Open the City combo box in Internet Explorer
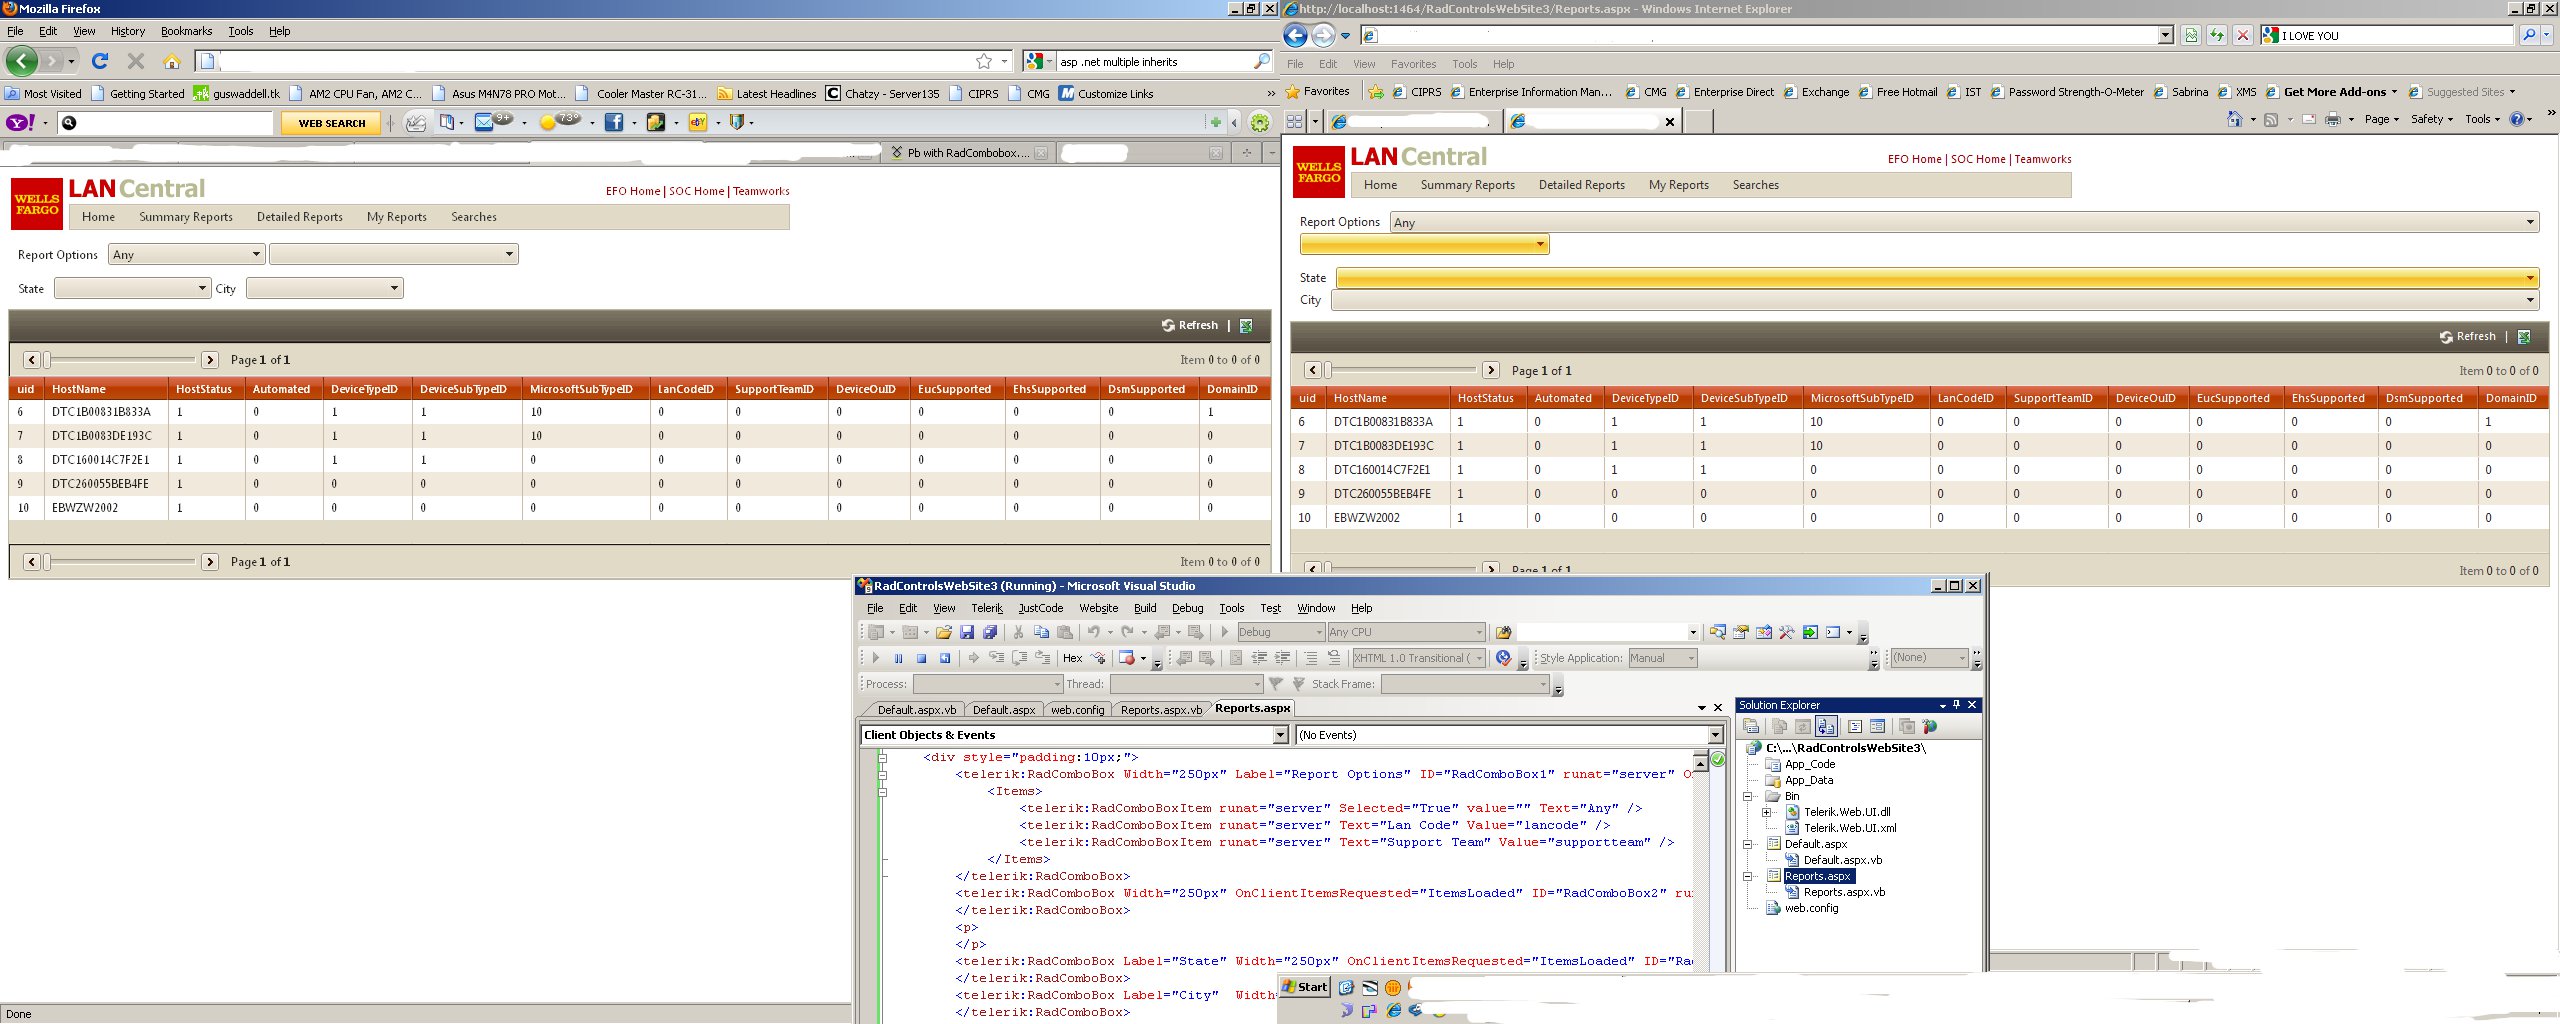Viewport: 2560px width, 1024px height. (x=1935, y=300)
